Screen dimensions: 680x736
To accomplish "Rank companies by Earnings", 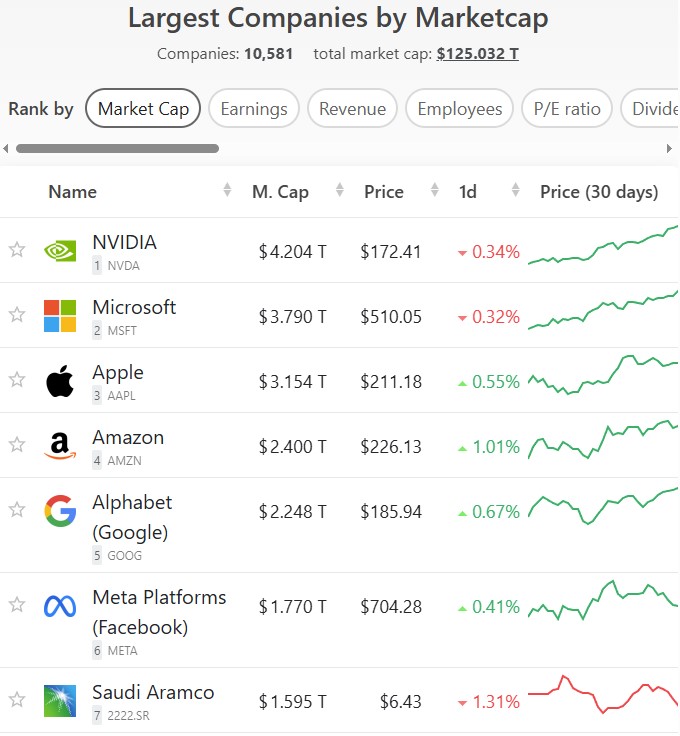I will pyautogui.click(x=254, y=108).
